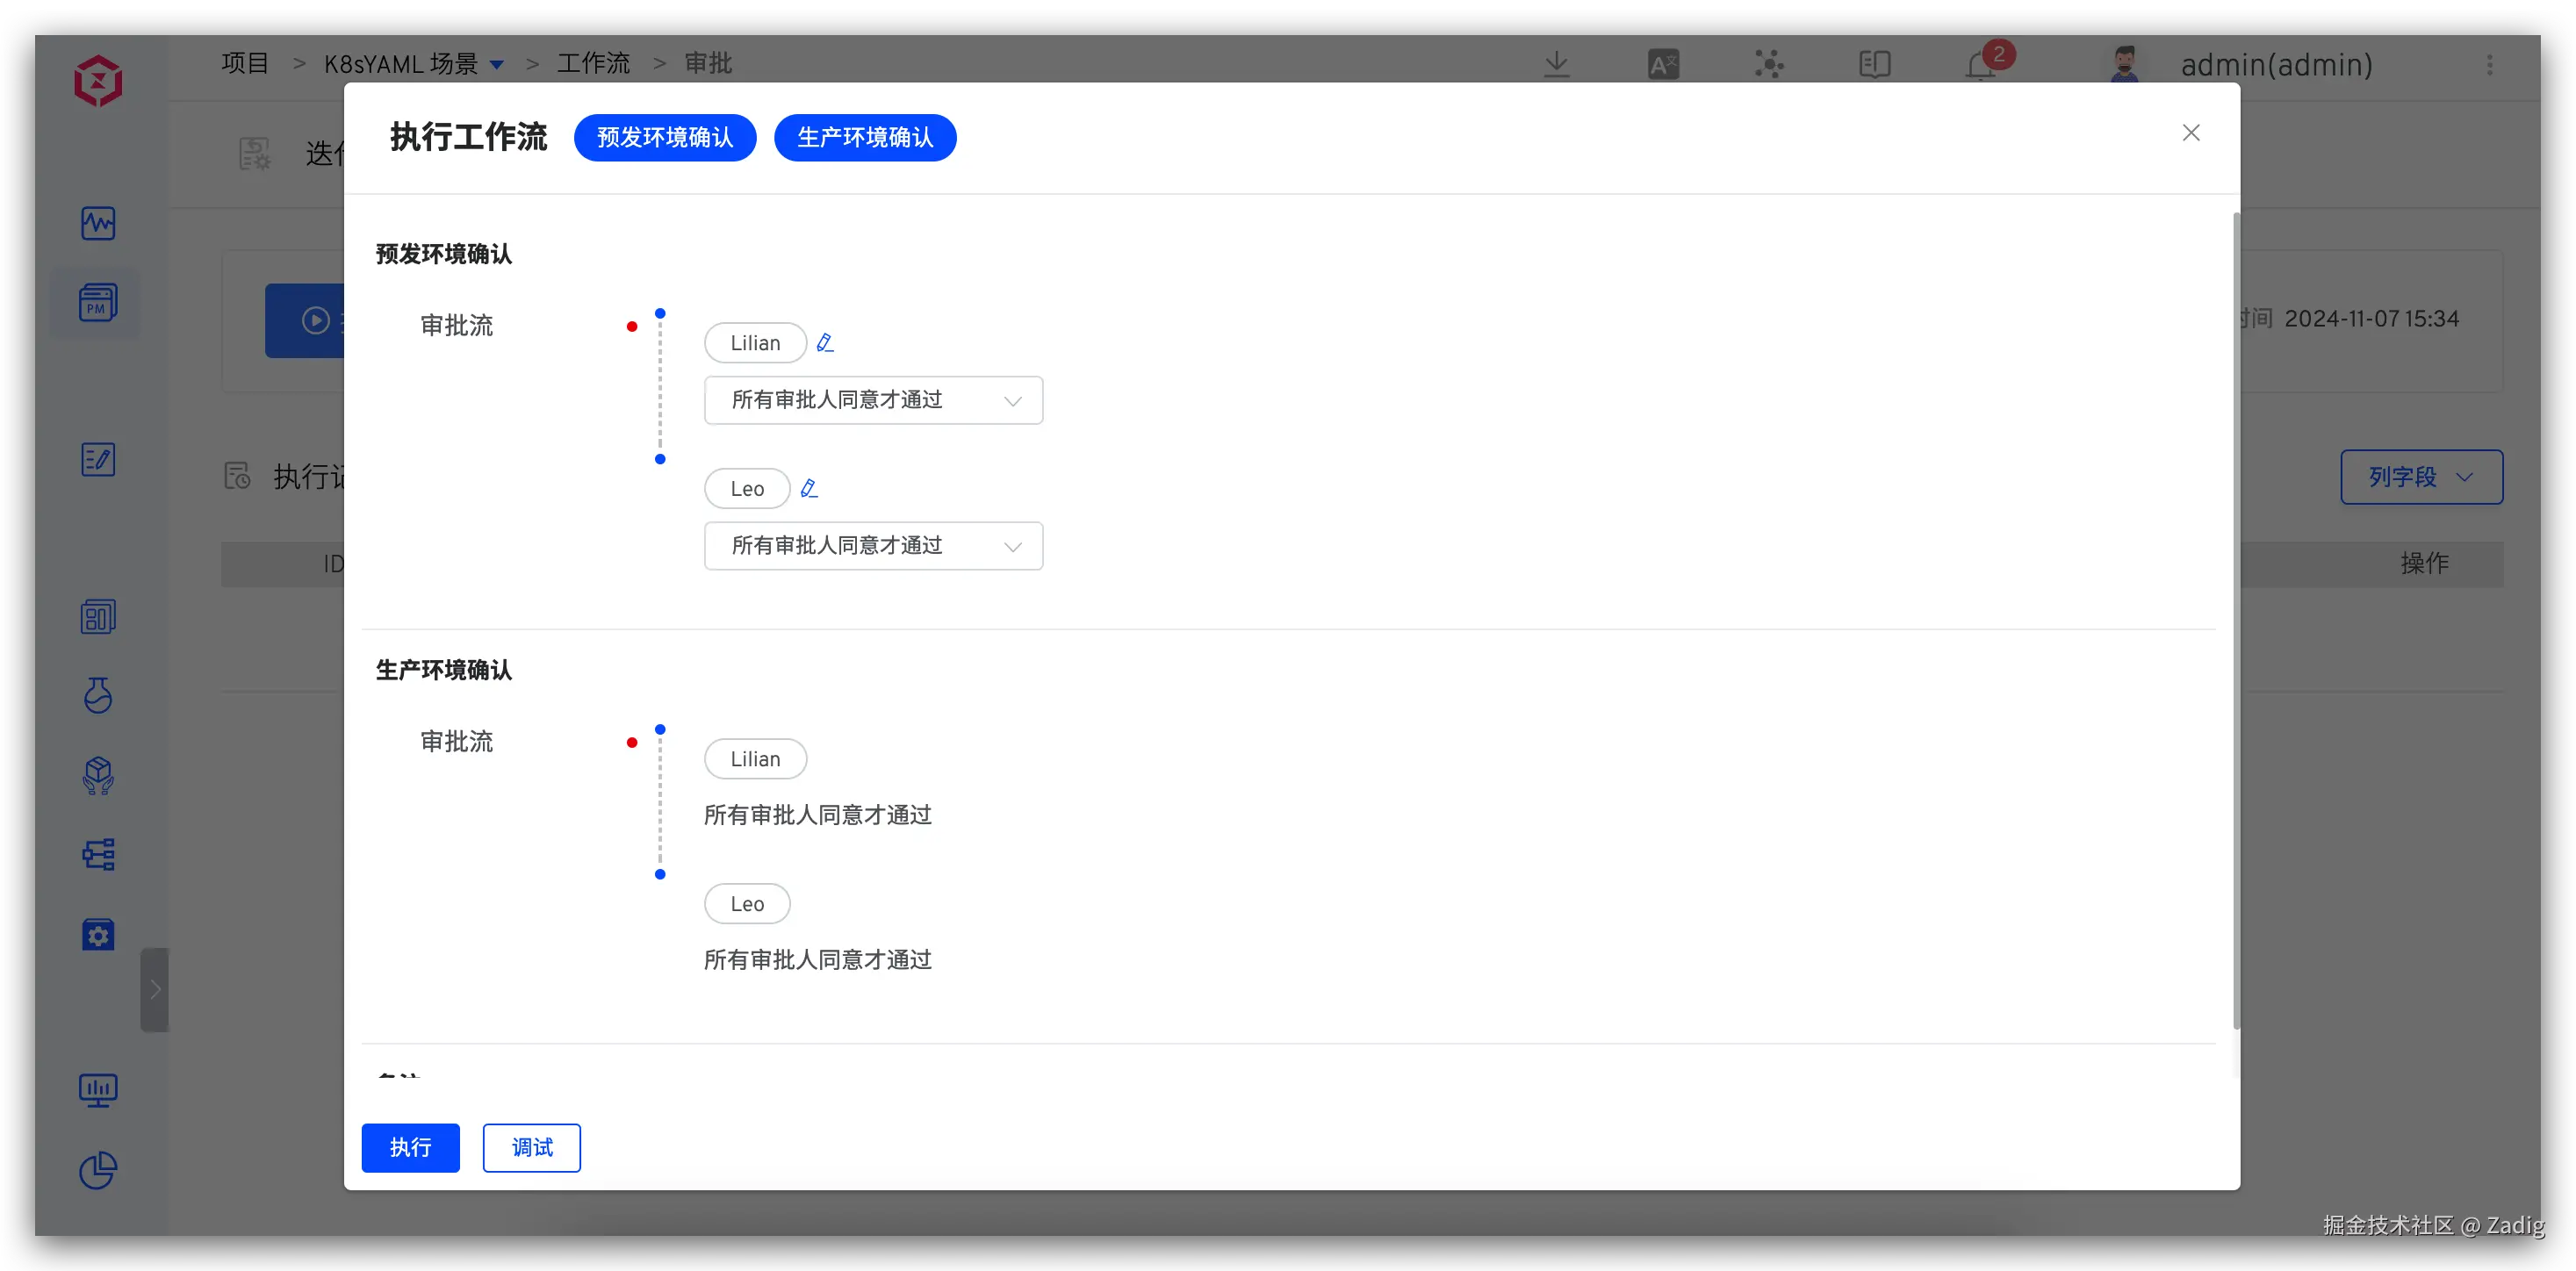Click the dialog's vertical scrollbar
Screen dimensions: 2576x1271
[2236, 620]
